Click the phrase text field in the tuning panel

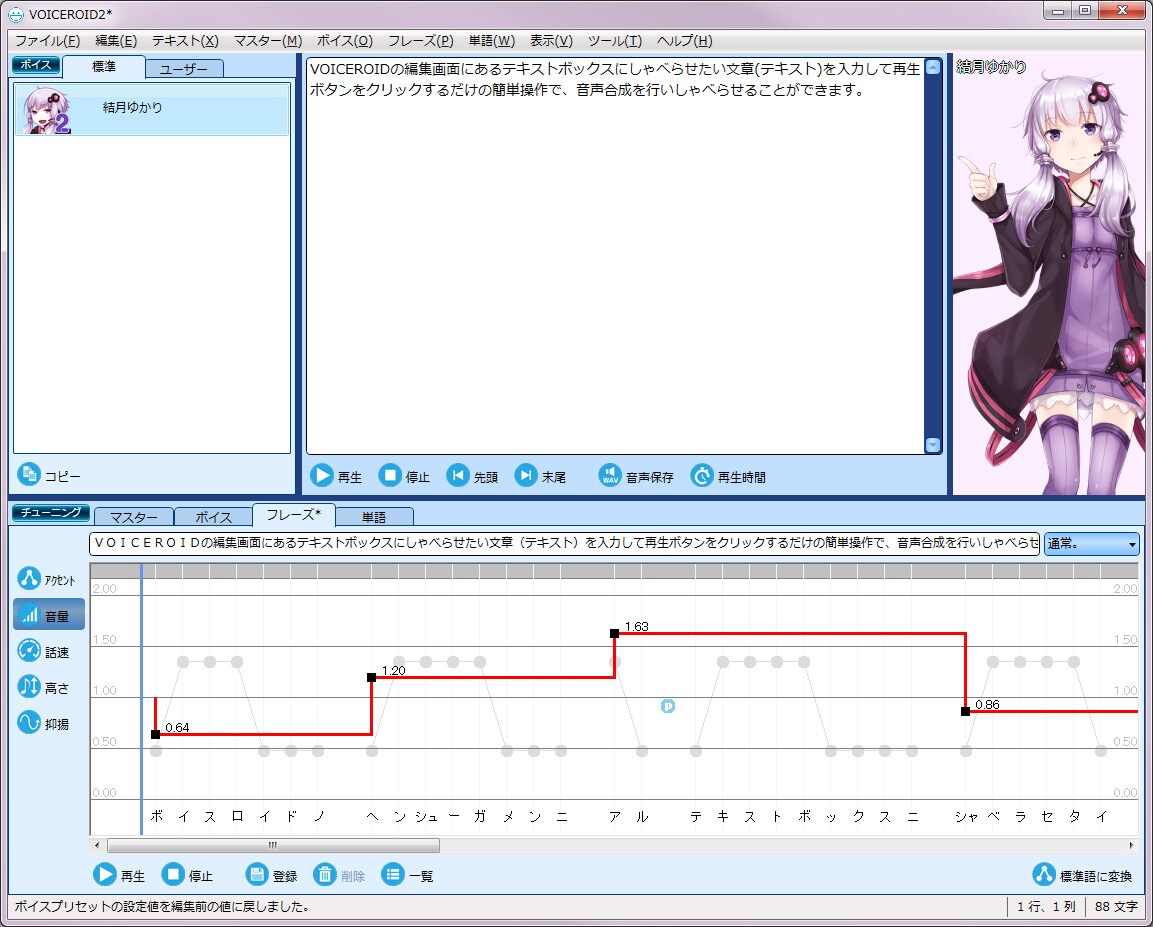(x=565, y=544)
